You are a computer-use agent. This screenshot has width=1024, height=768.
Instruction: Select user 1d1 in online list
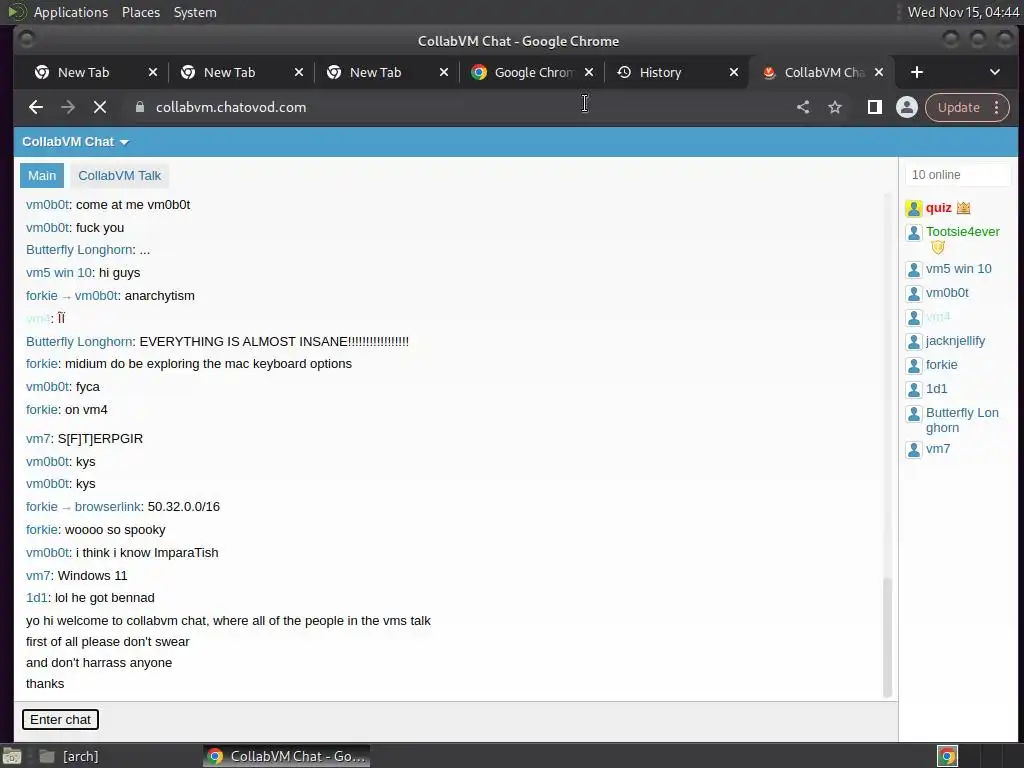click(x=936, y=389)
